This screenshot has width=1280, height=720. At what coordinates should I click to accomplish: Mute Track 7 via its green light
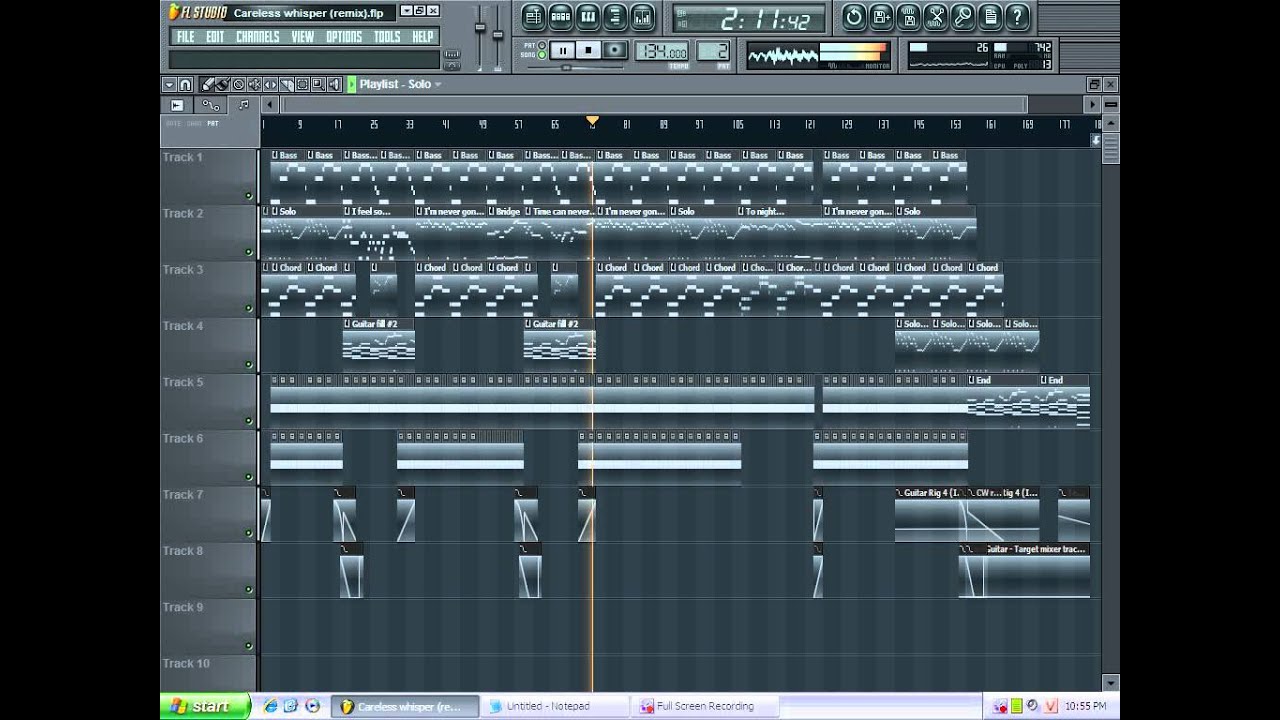[x=248, y=532]
